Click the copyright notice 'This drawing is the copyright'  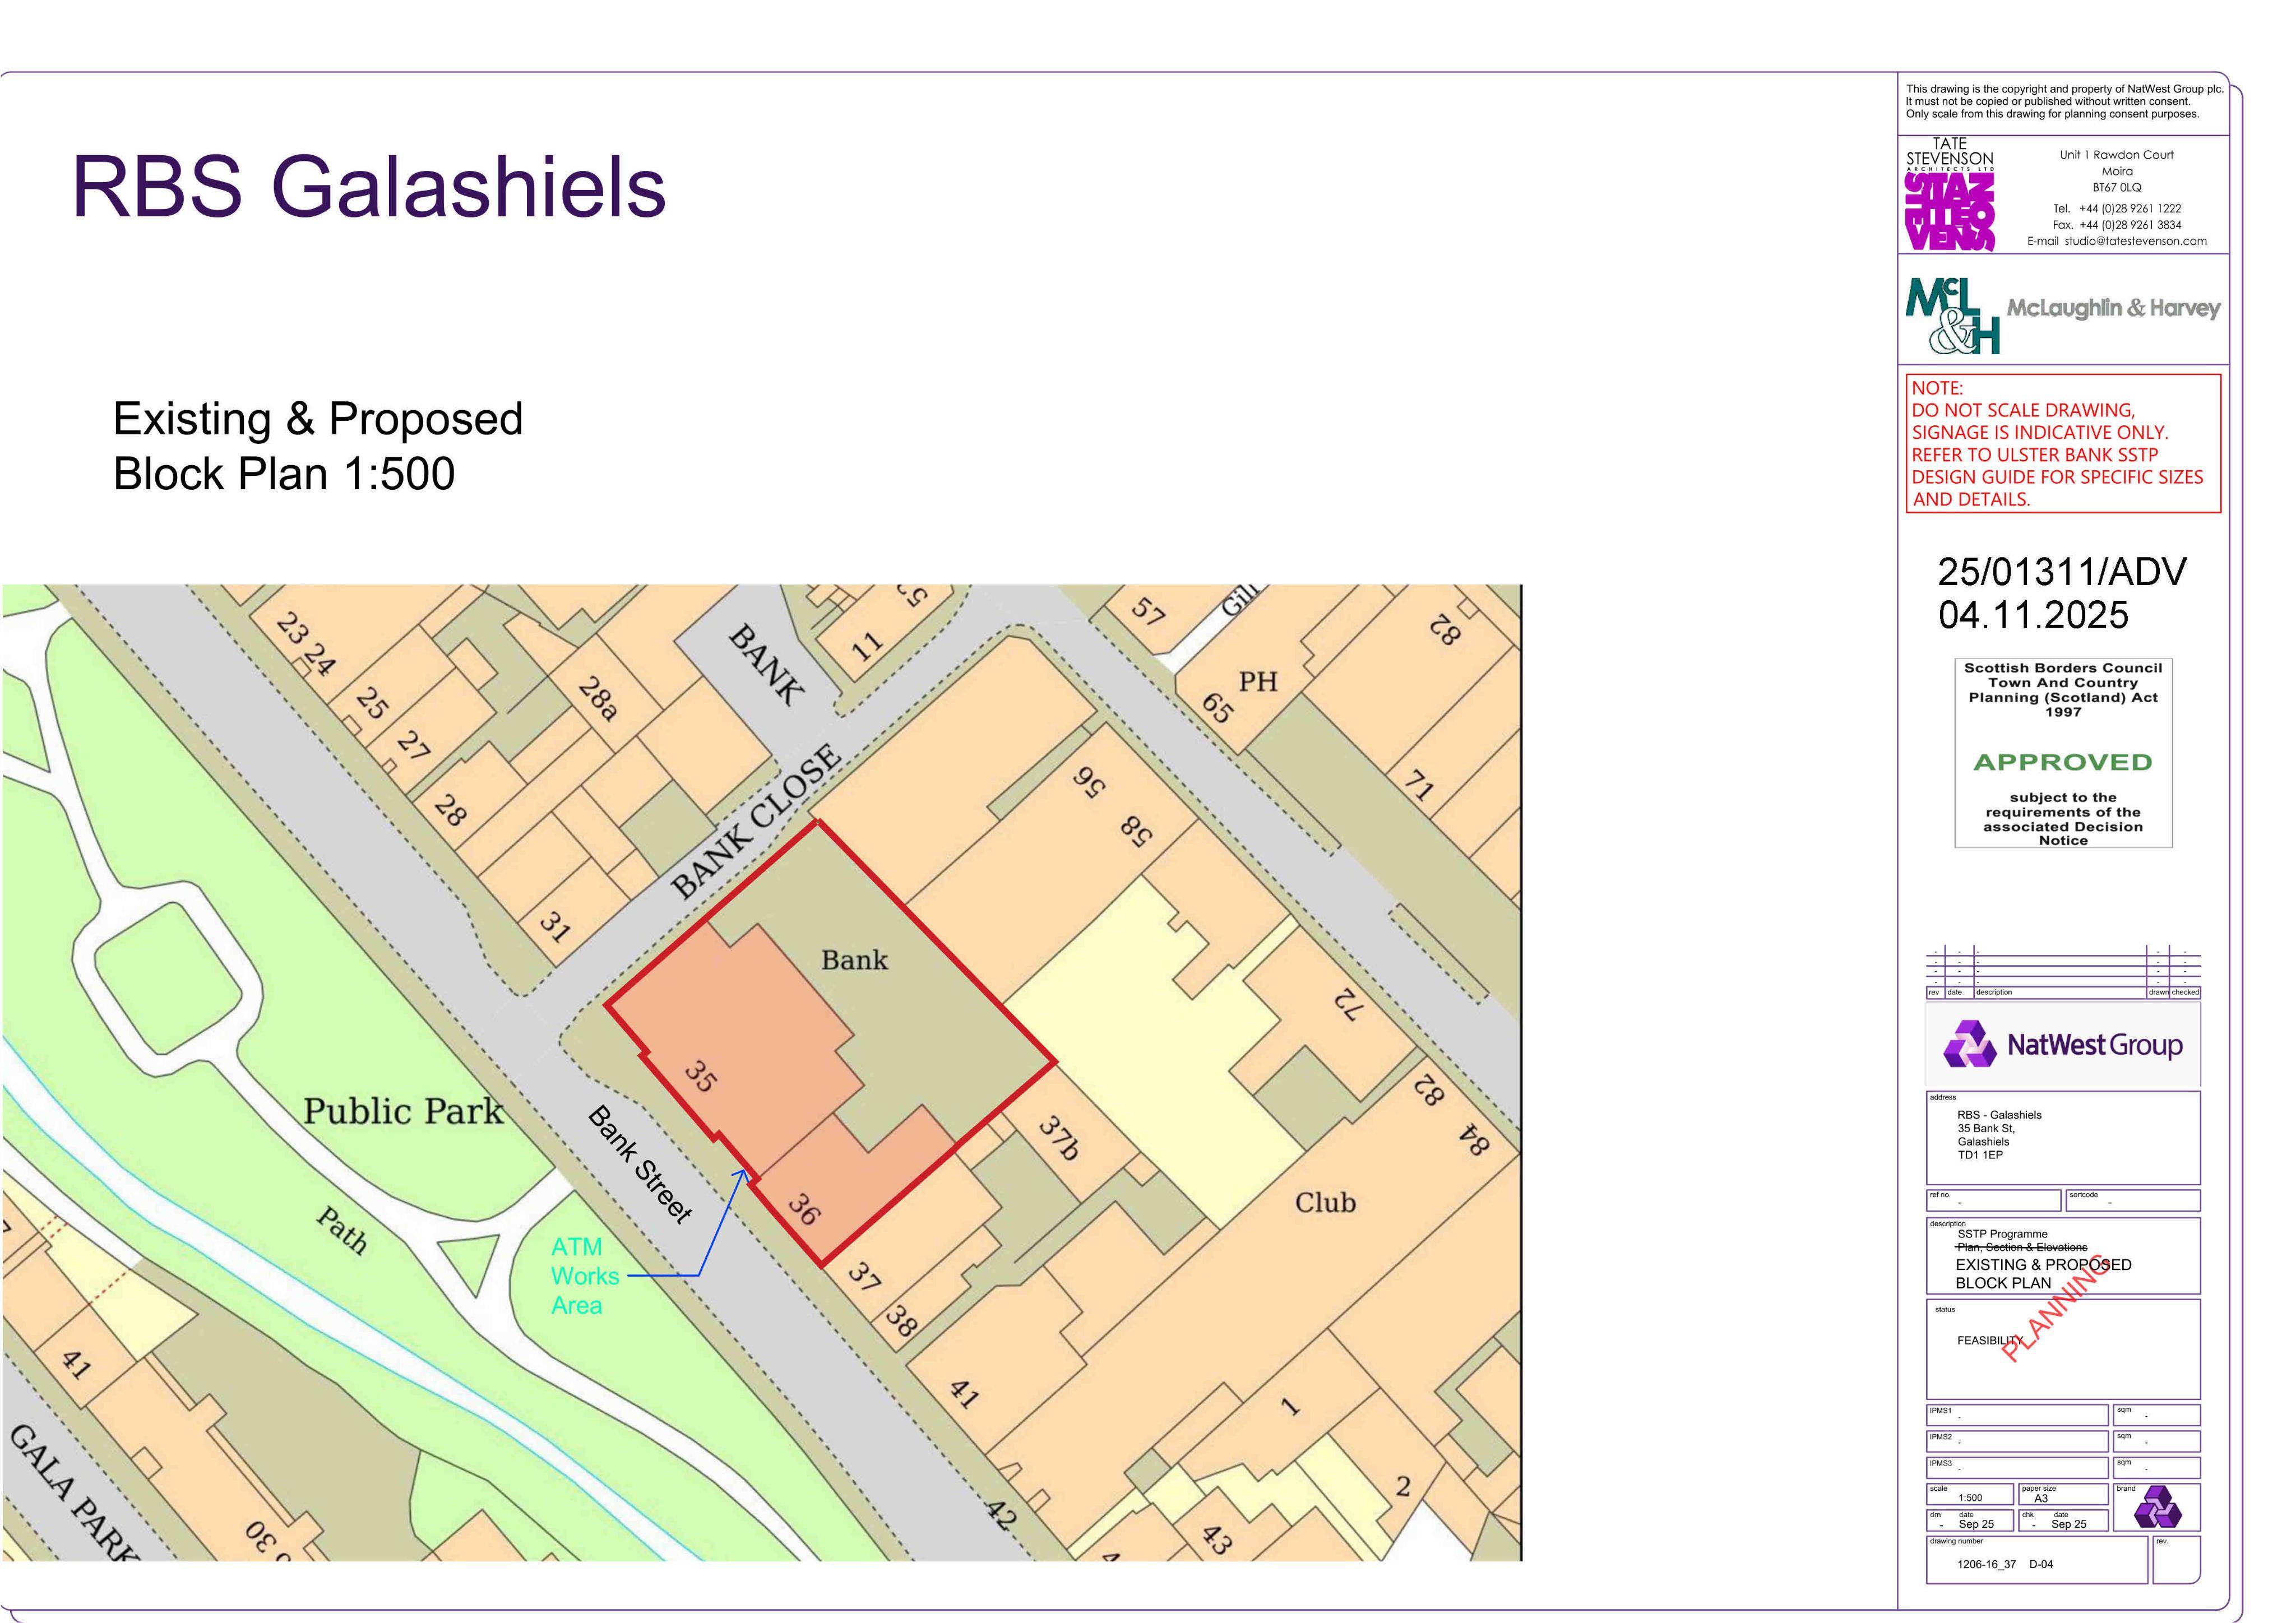[2064, 89]
